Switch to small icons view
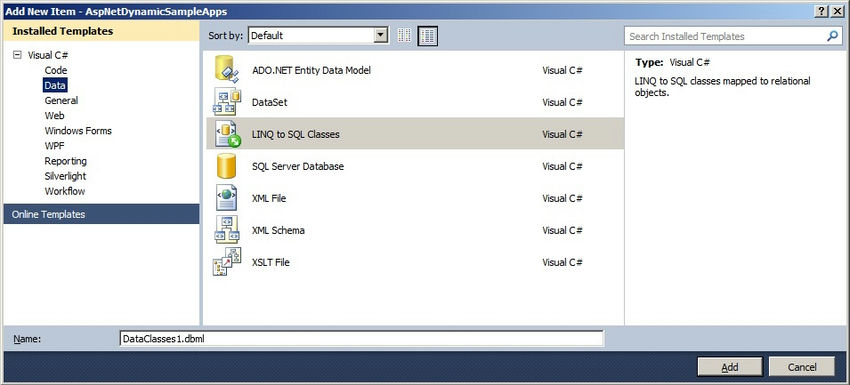Viewport: 850px width, 385px height. 404,36
